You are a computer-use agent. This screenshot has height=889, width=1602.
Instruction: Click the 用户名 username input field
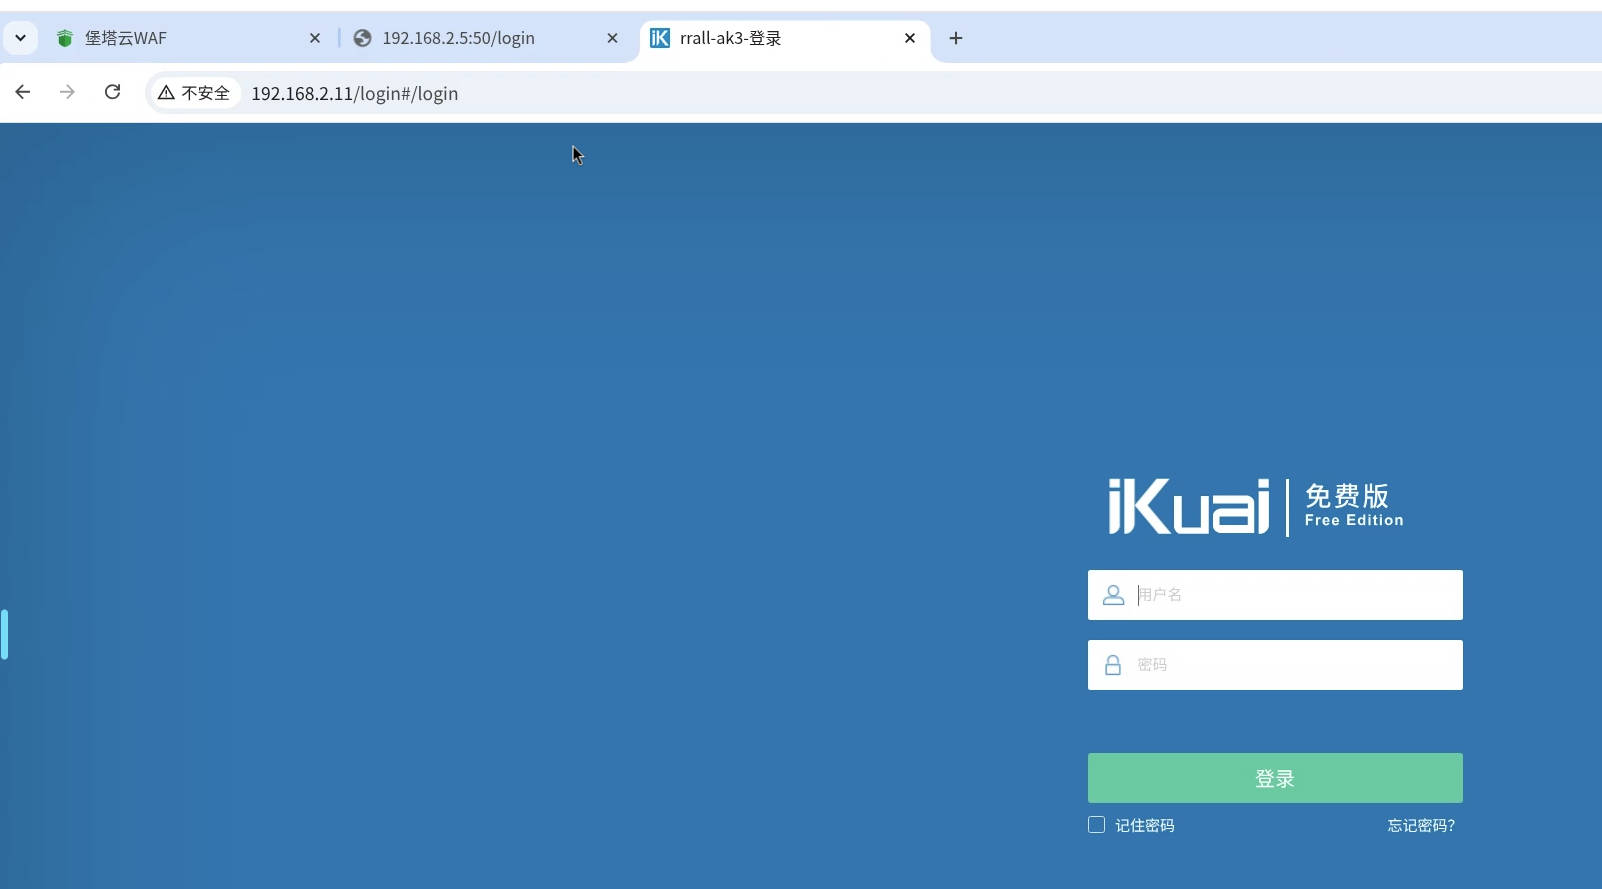(x=1275, y=595)
